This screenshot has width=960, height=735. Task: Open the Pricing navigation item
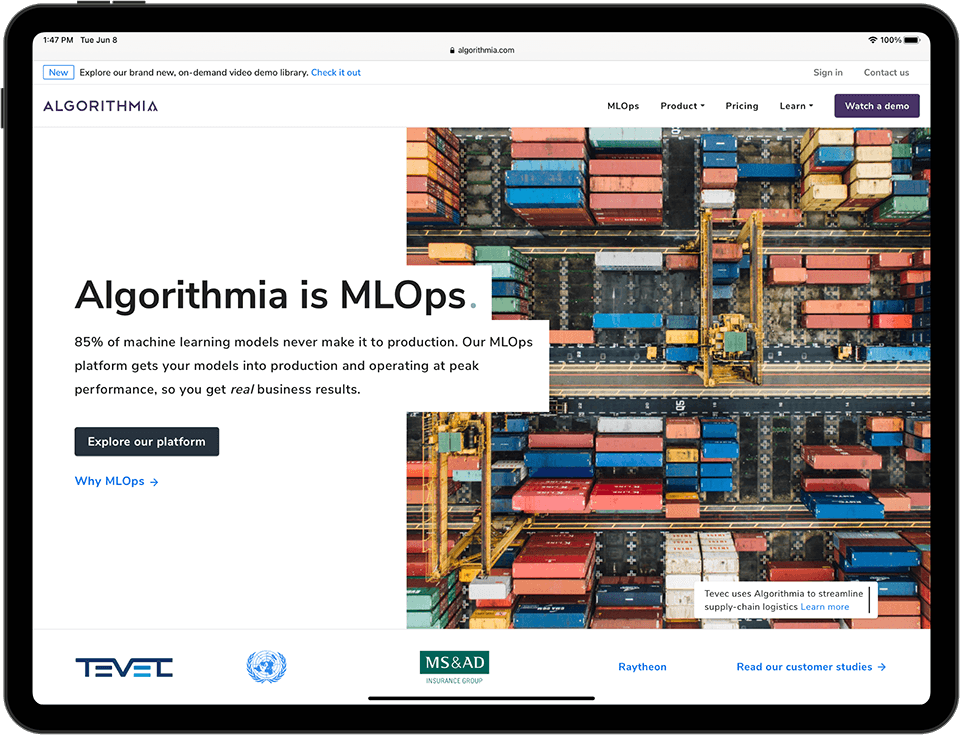741,106
